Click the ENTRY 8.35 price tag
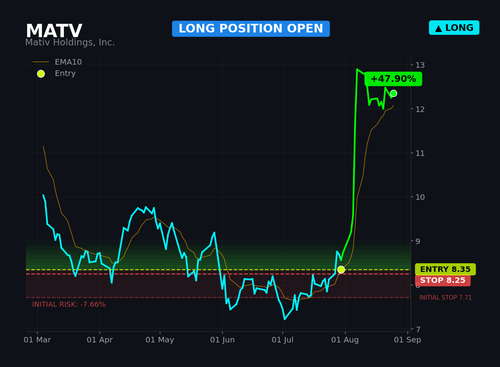 pyautogui.click(x=445, y=269)
